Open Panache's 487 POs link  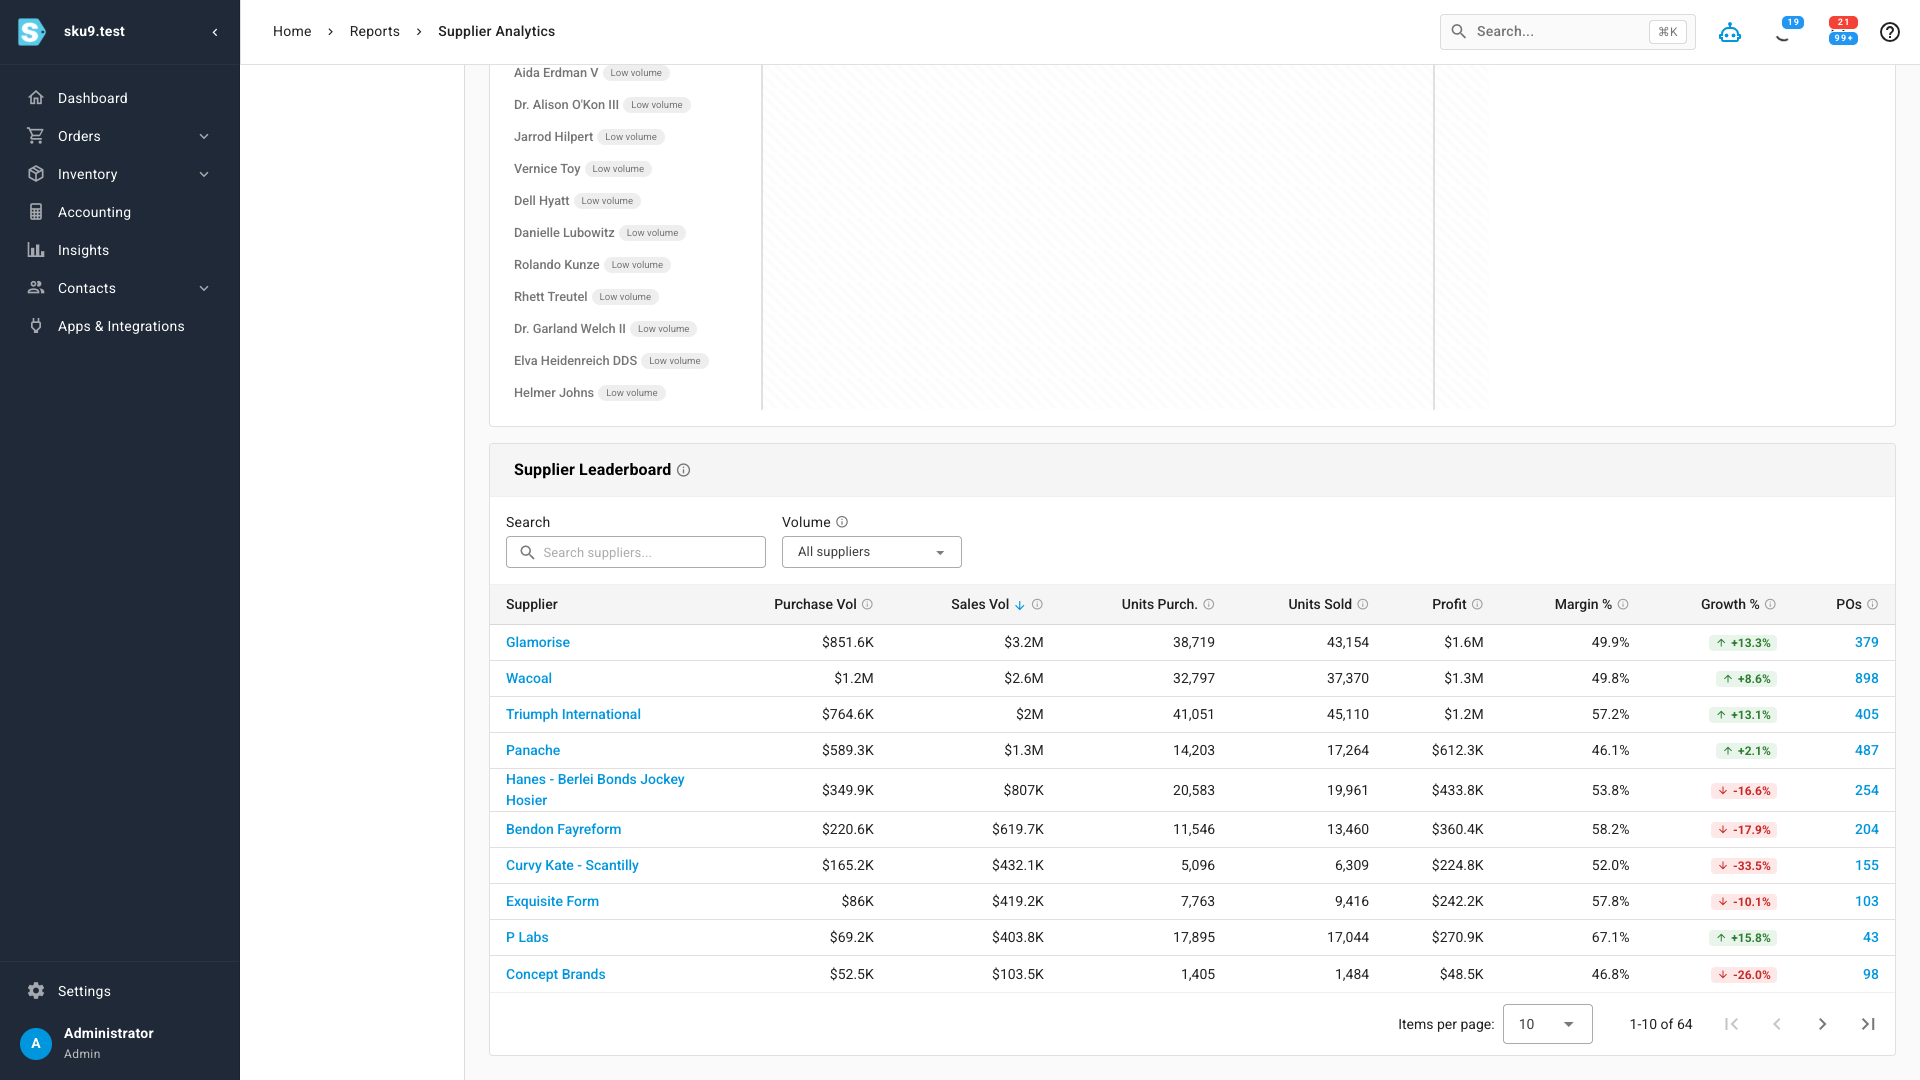[1867, 750]
